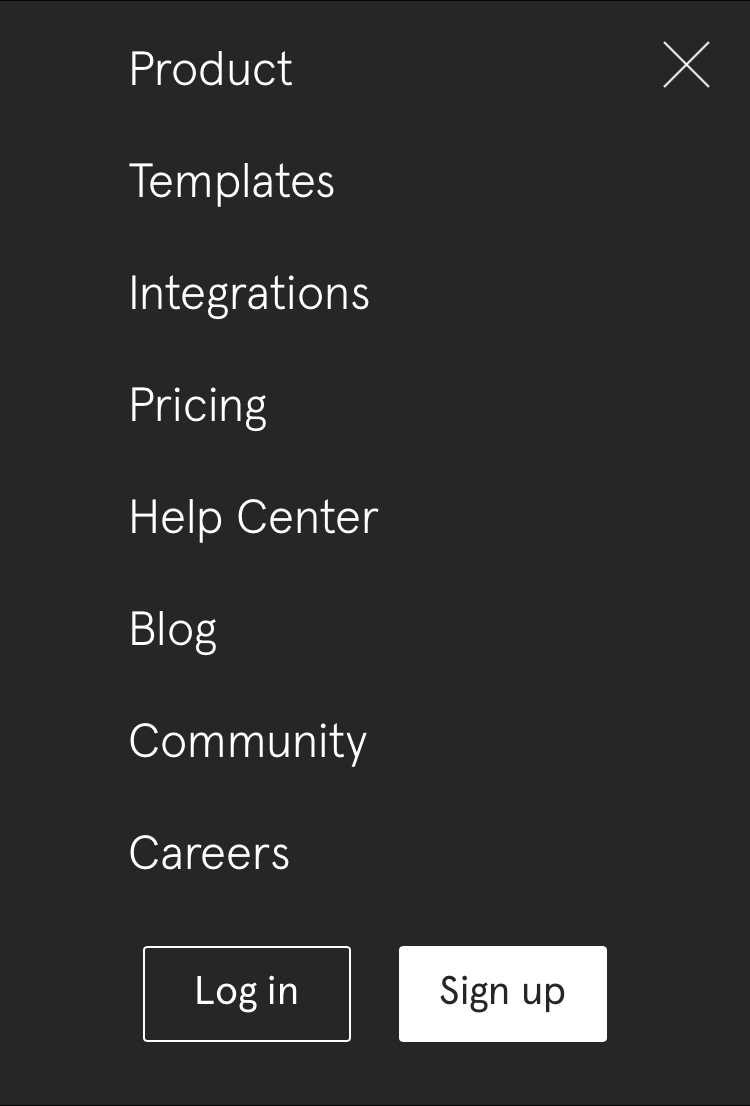Navigate to the Blog
Viewport: 750px width, 1106px height.
[173, 630]
